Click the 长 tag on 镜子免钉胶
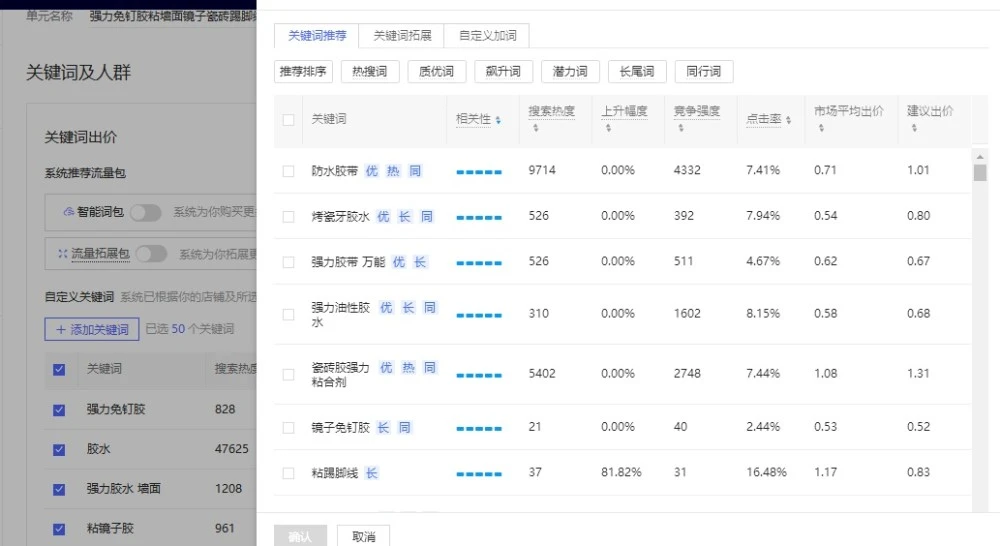Screen dimensions: 1000x546 [x=383, y=427]
